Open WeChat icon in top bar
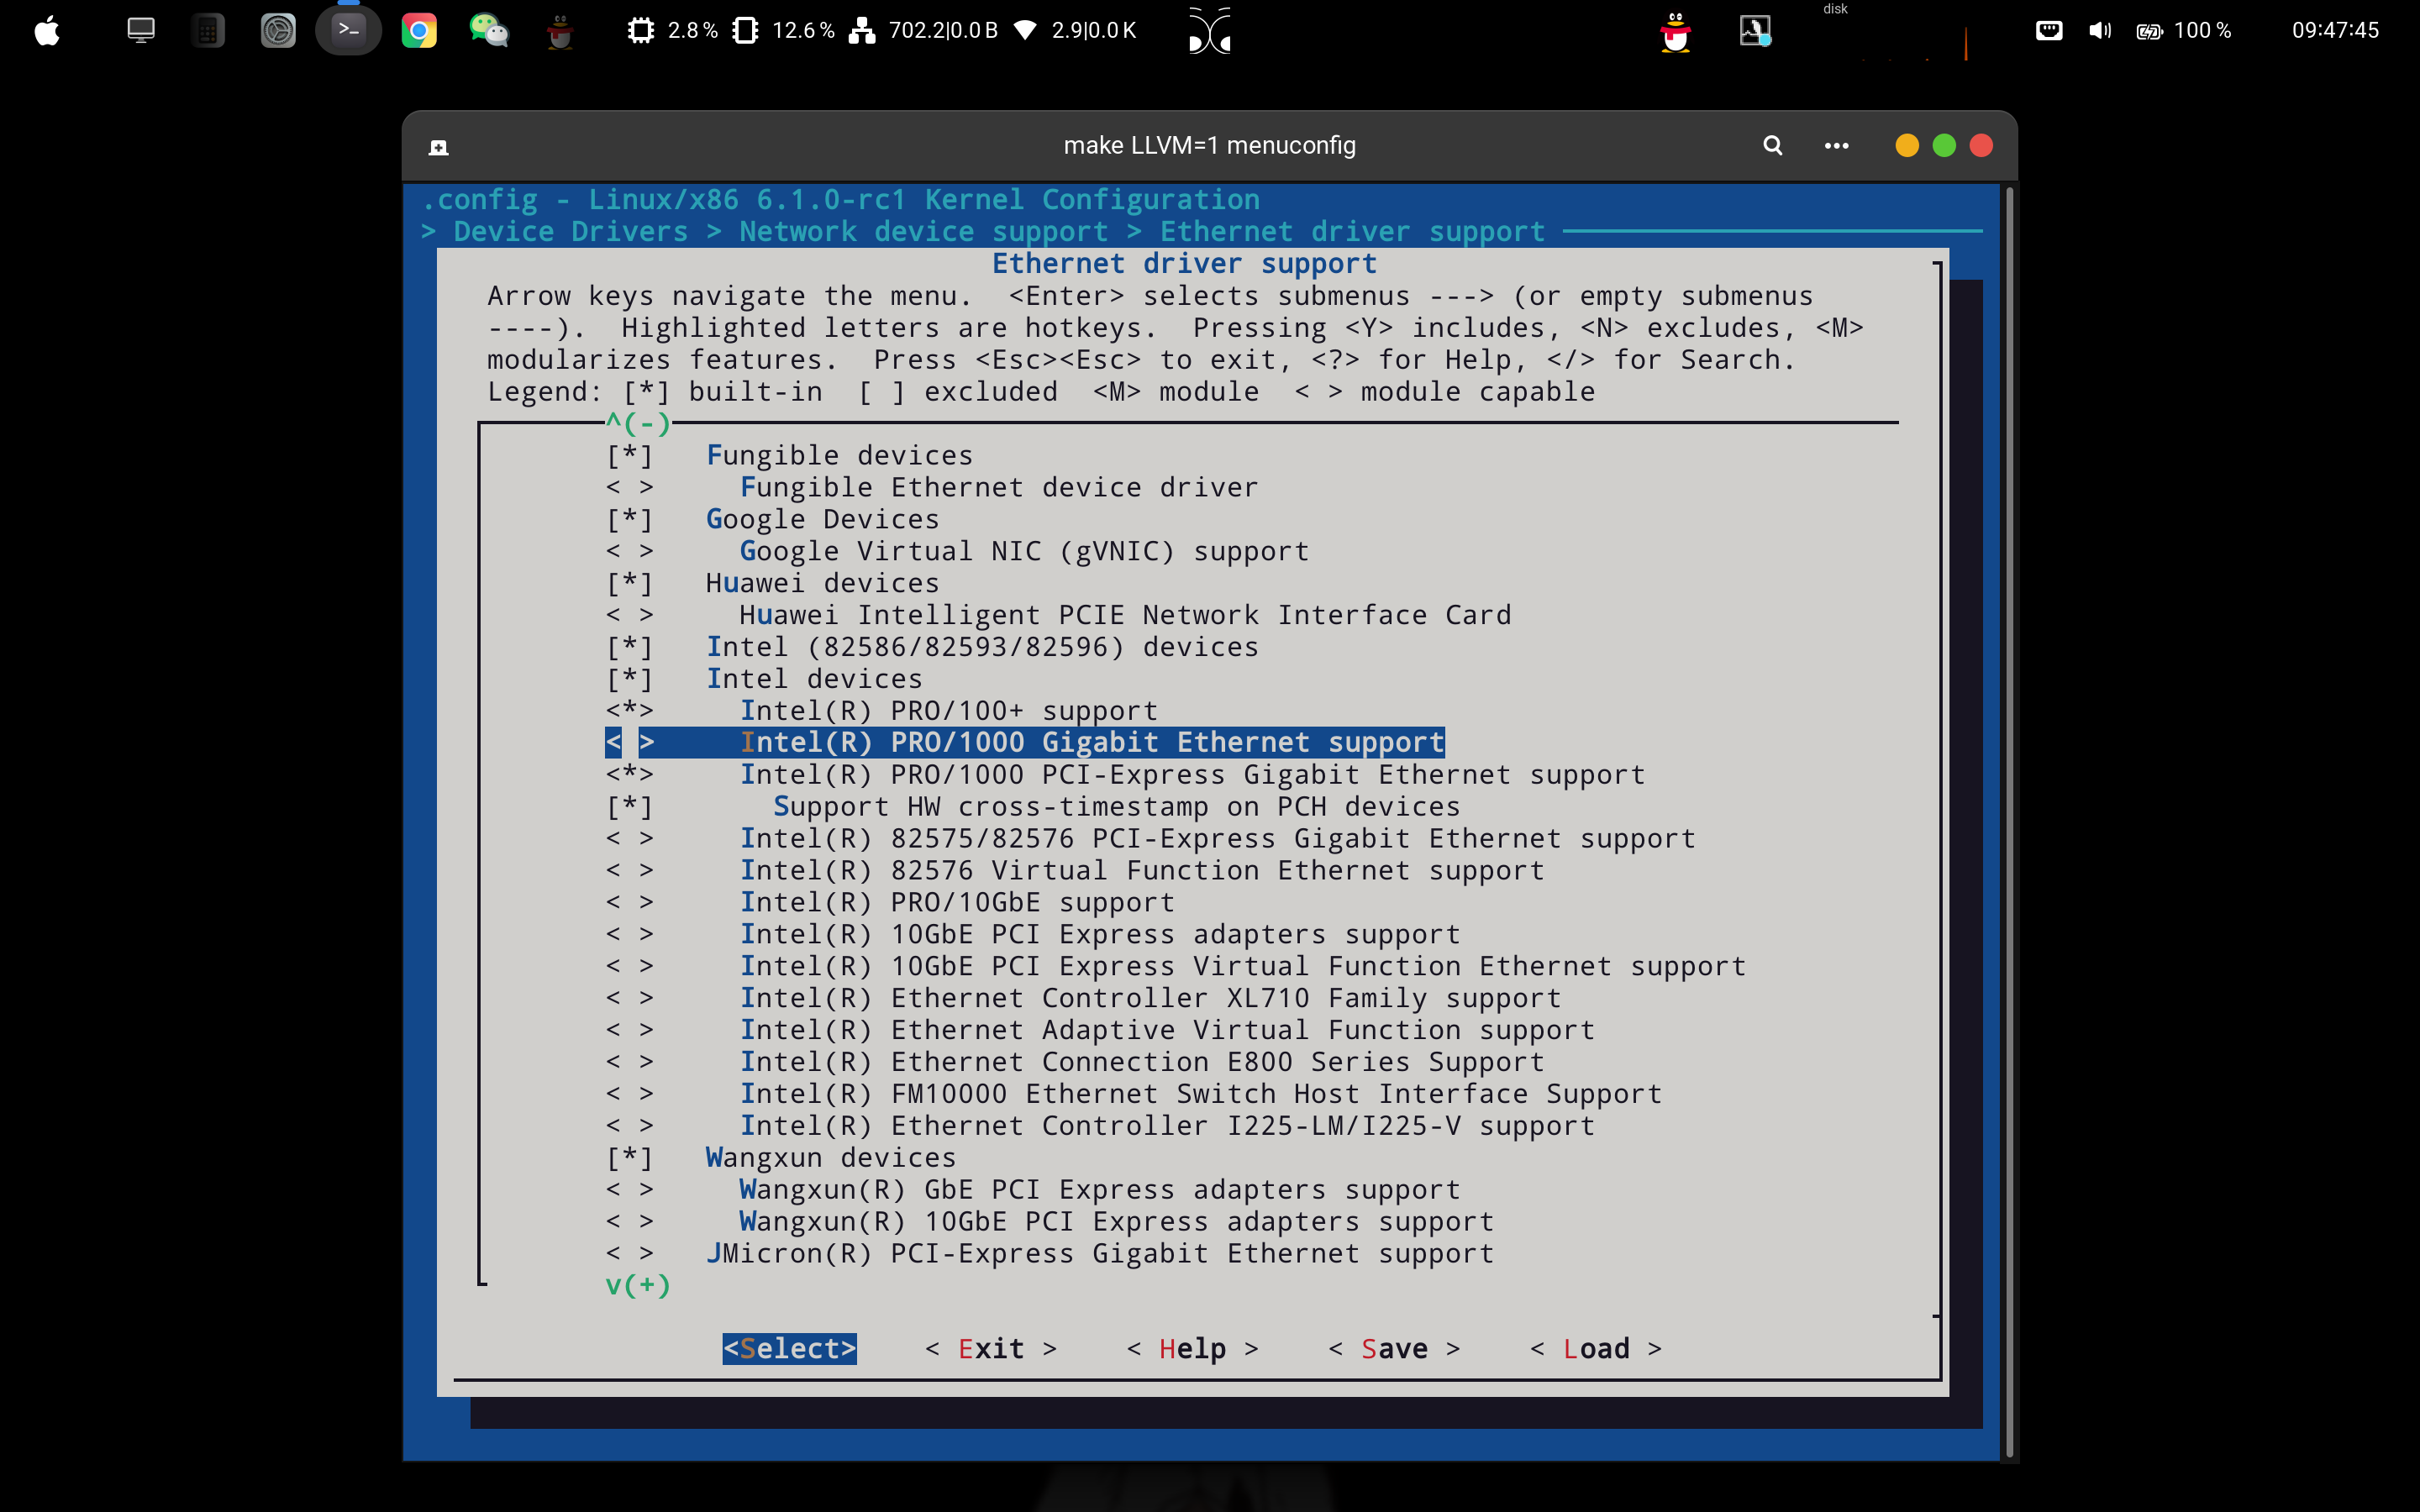The width and height of the screenshot is (2420, 1512). 489,31
